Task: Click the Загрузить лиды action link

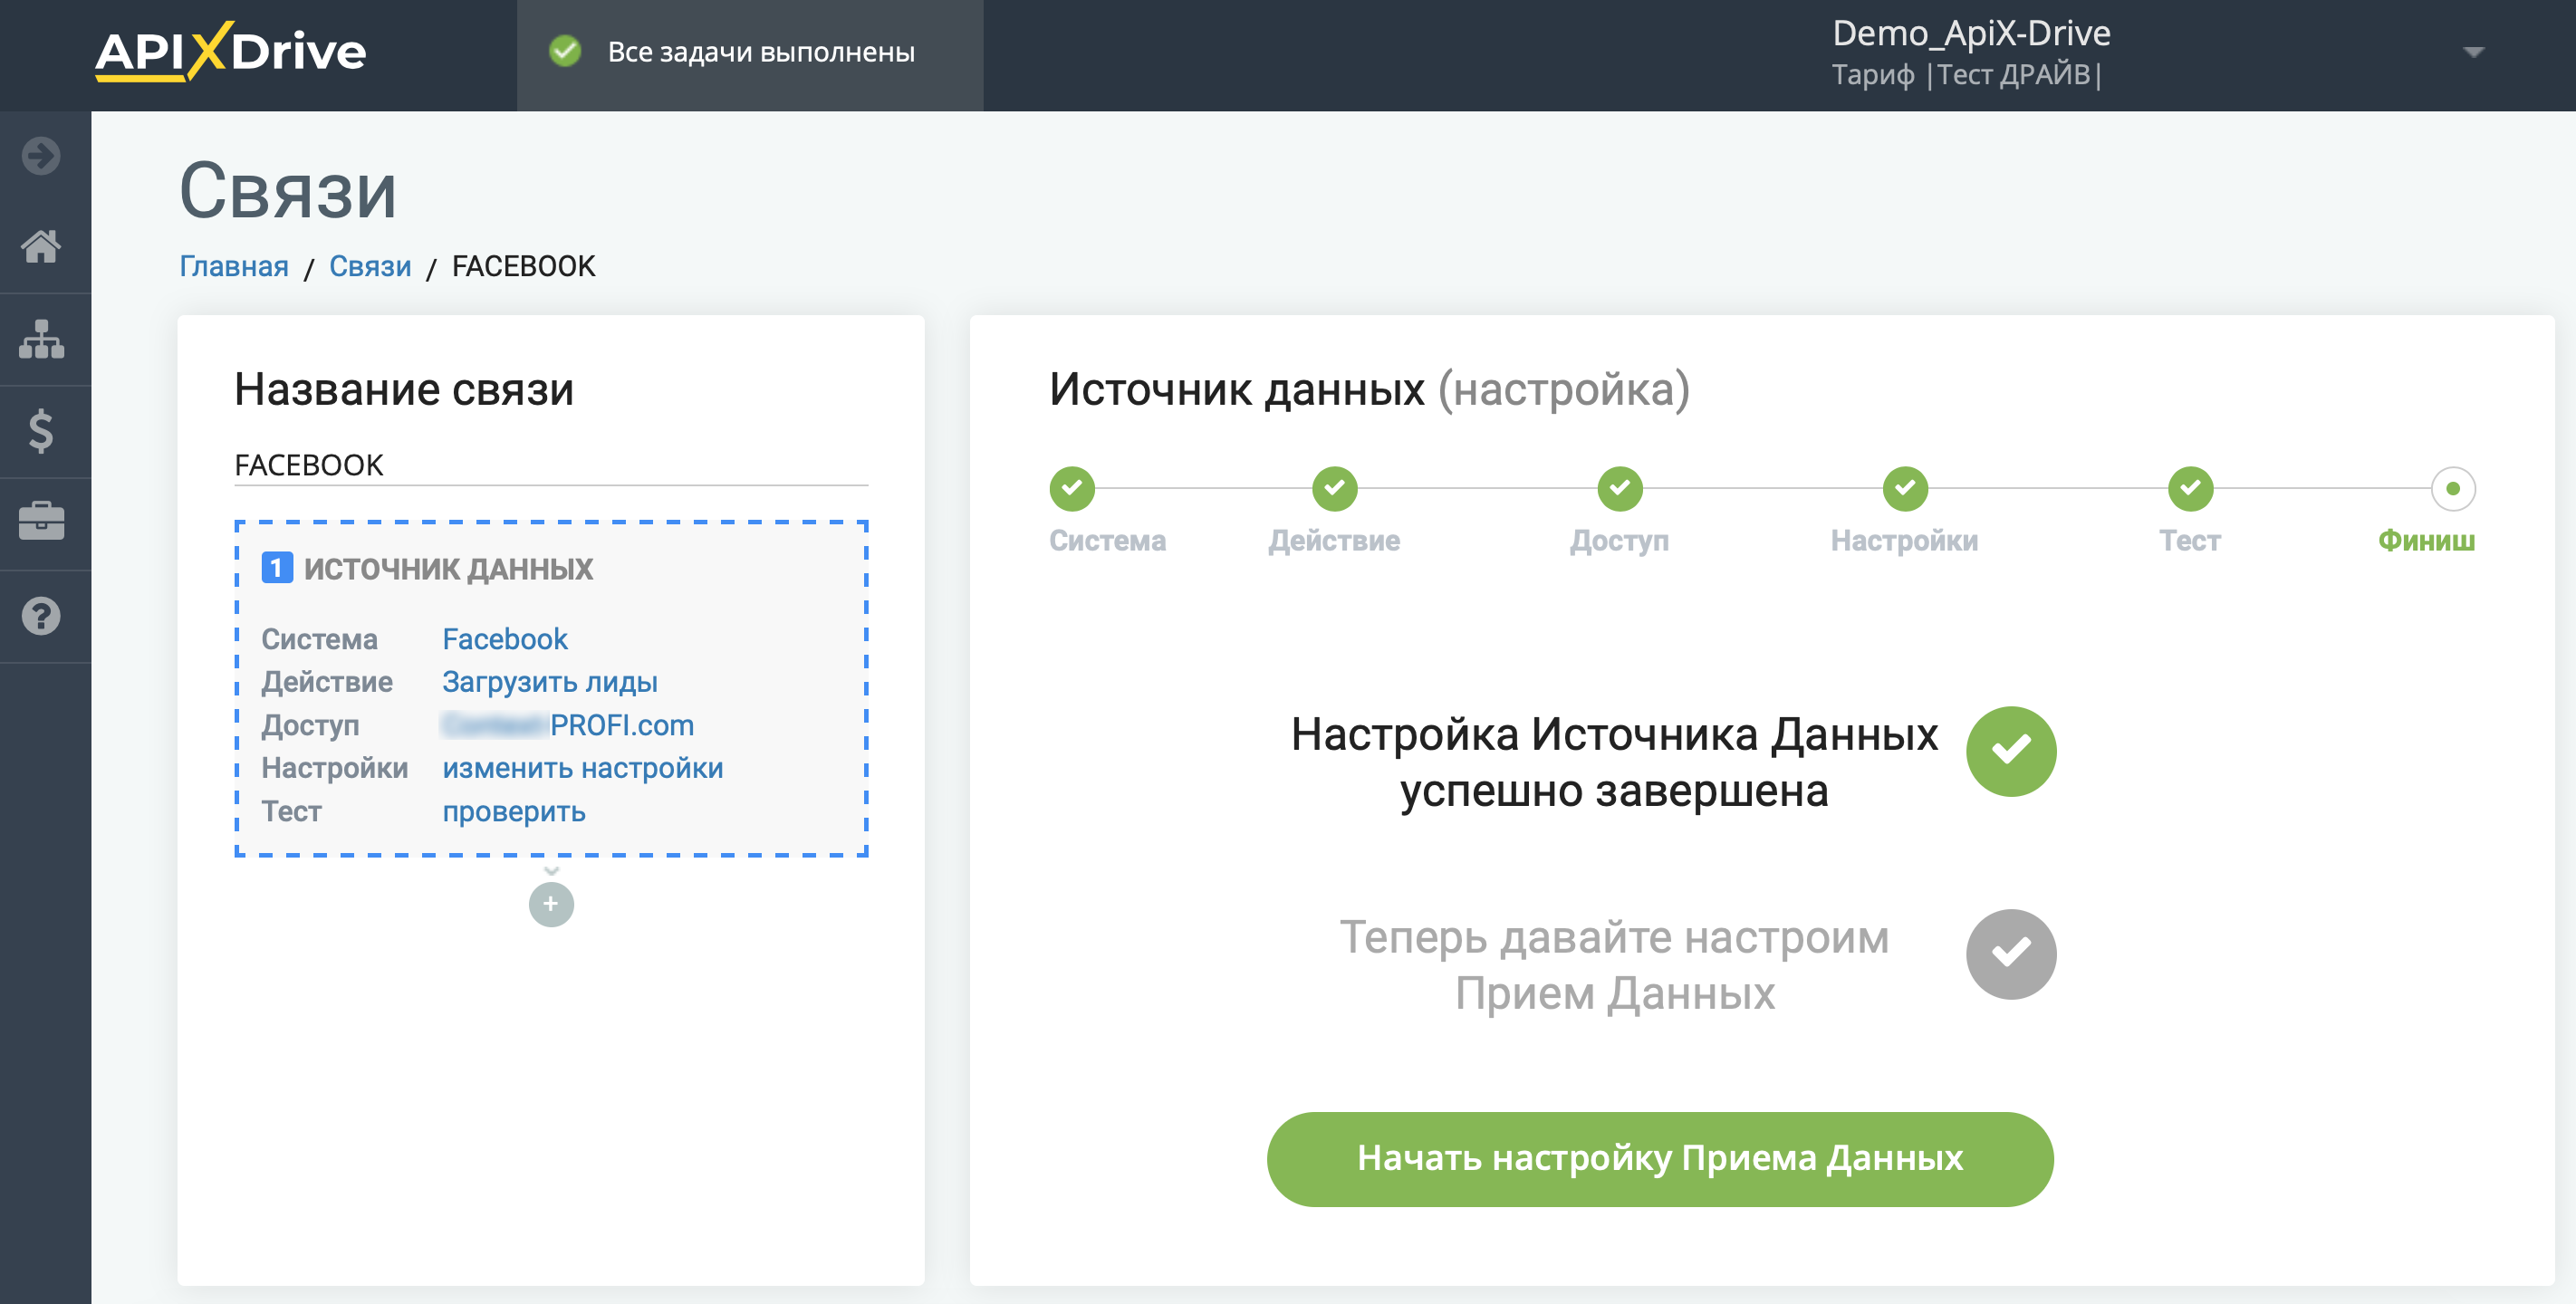Action: [x=550, y=682]
